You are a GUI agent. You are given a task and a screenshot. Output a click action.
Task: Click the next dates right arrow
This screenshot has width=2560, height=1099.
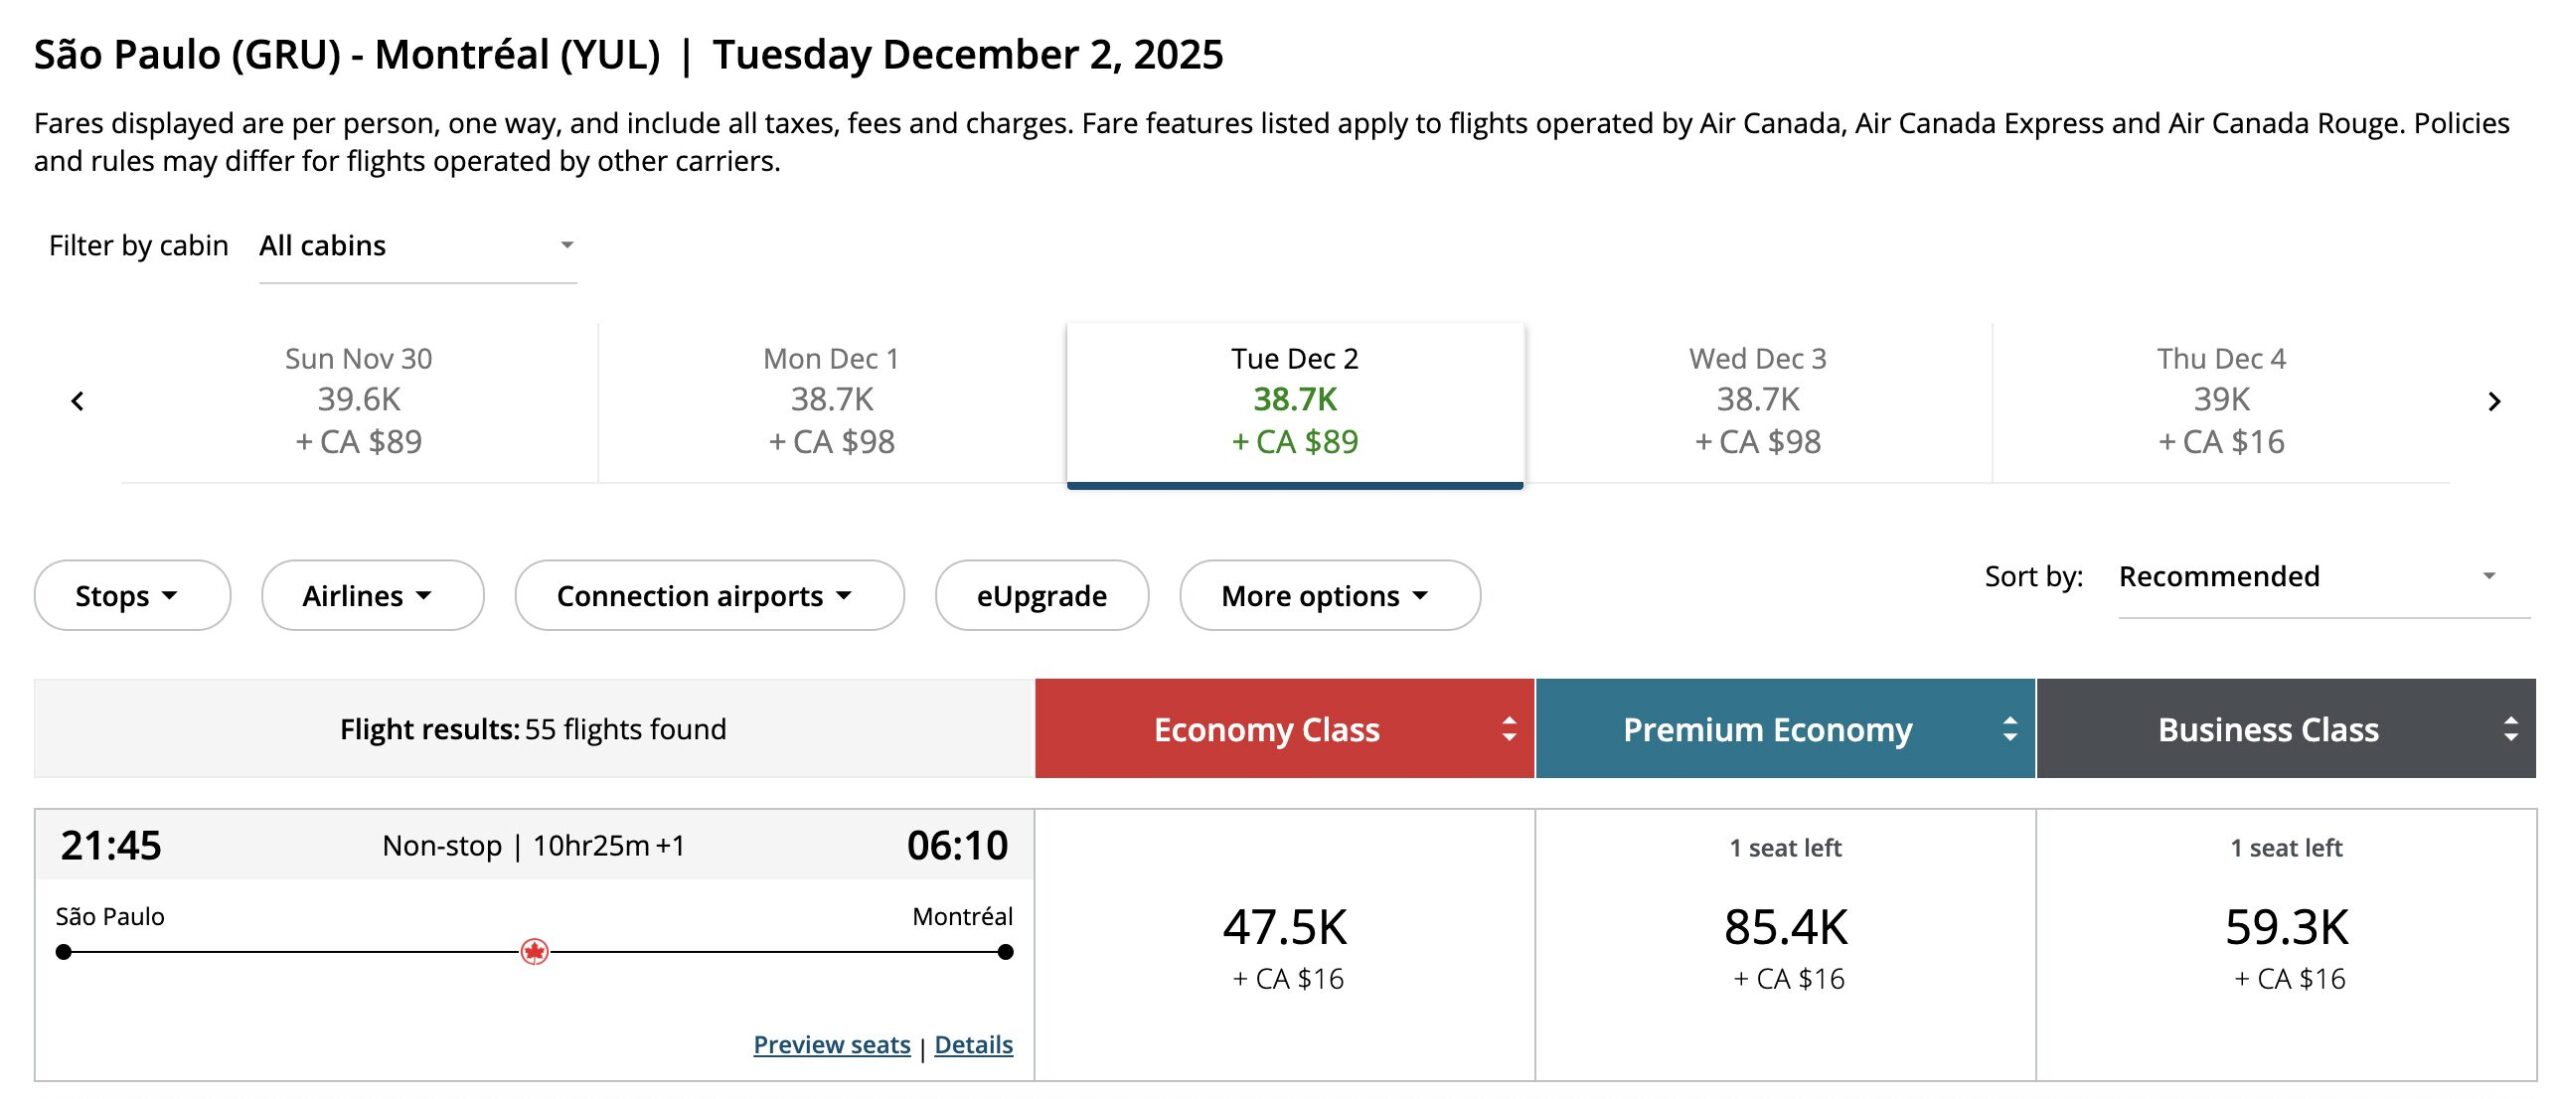point(2494,401)
